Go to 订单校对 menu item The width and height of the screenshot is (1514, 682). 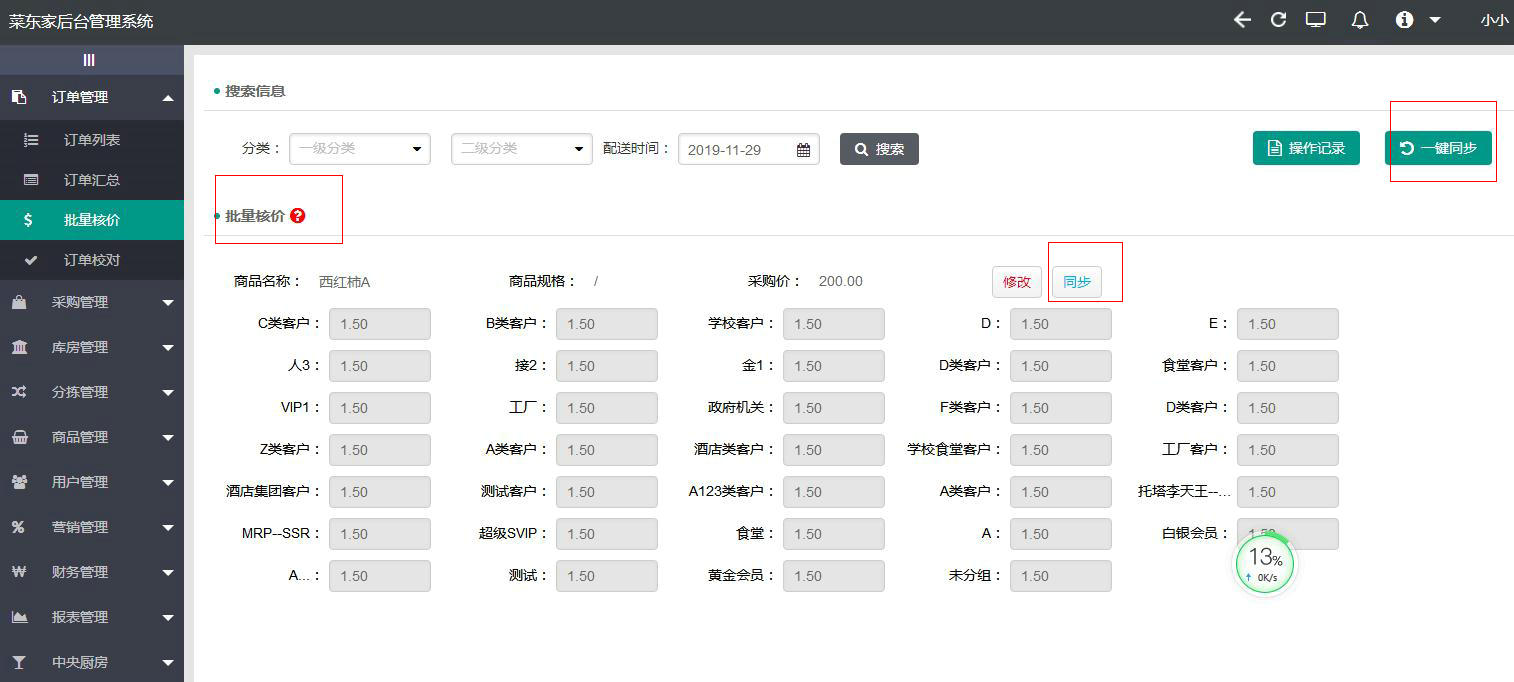coord(92,260)
